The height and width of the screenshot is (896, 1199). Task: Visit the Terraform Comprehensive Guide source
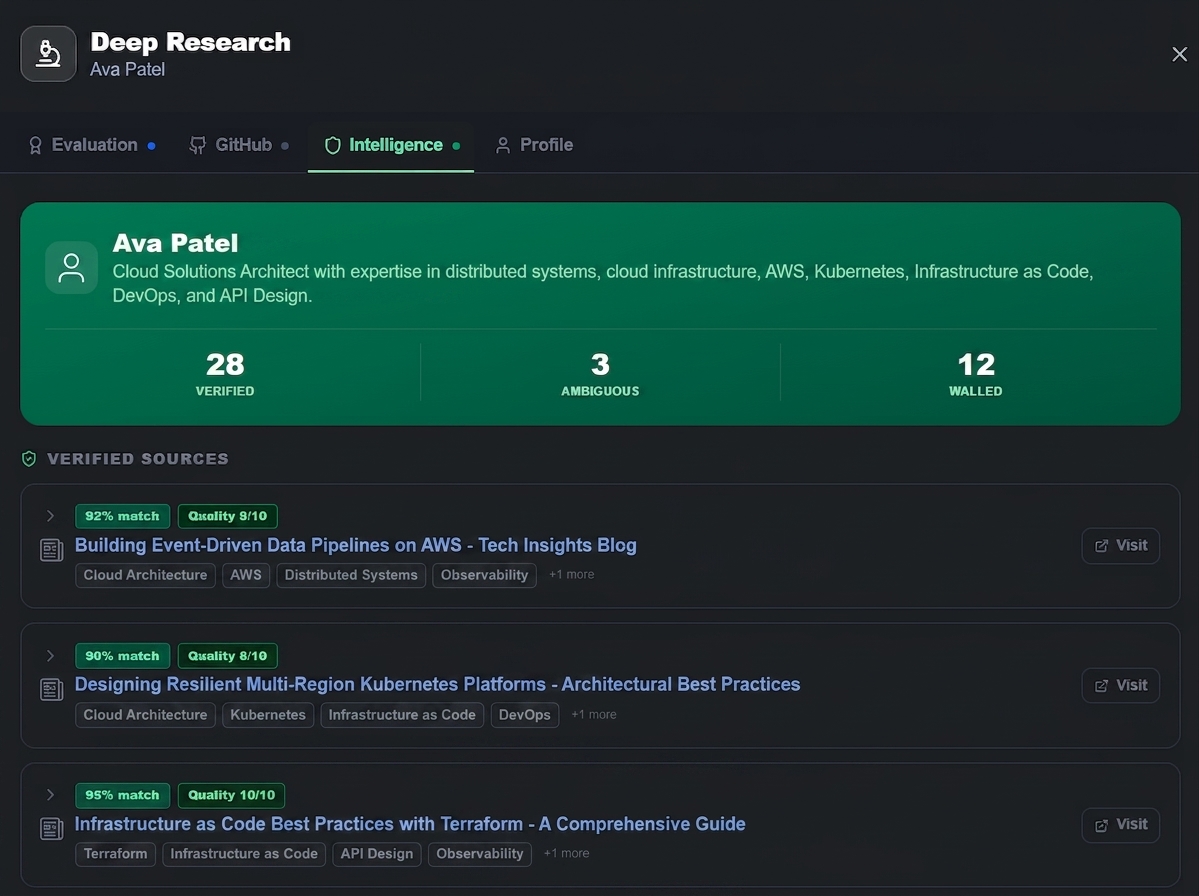tap(1120, 825)
